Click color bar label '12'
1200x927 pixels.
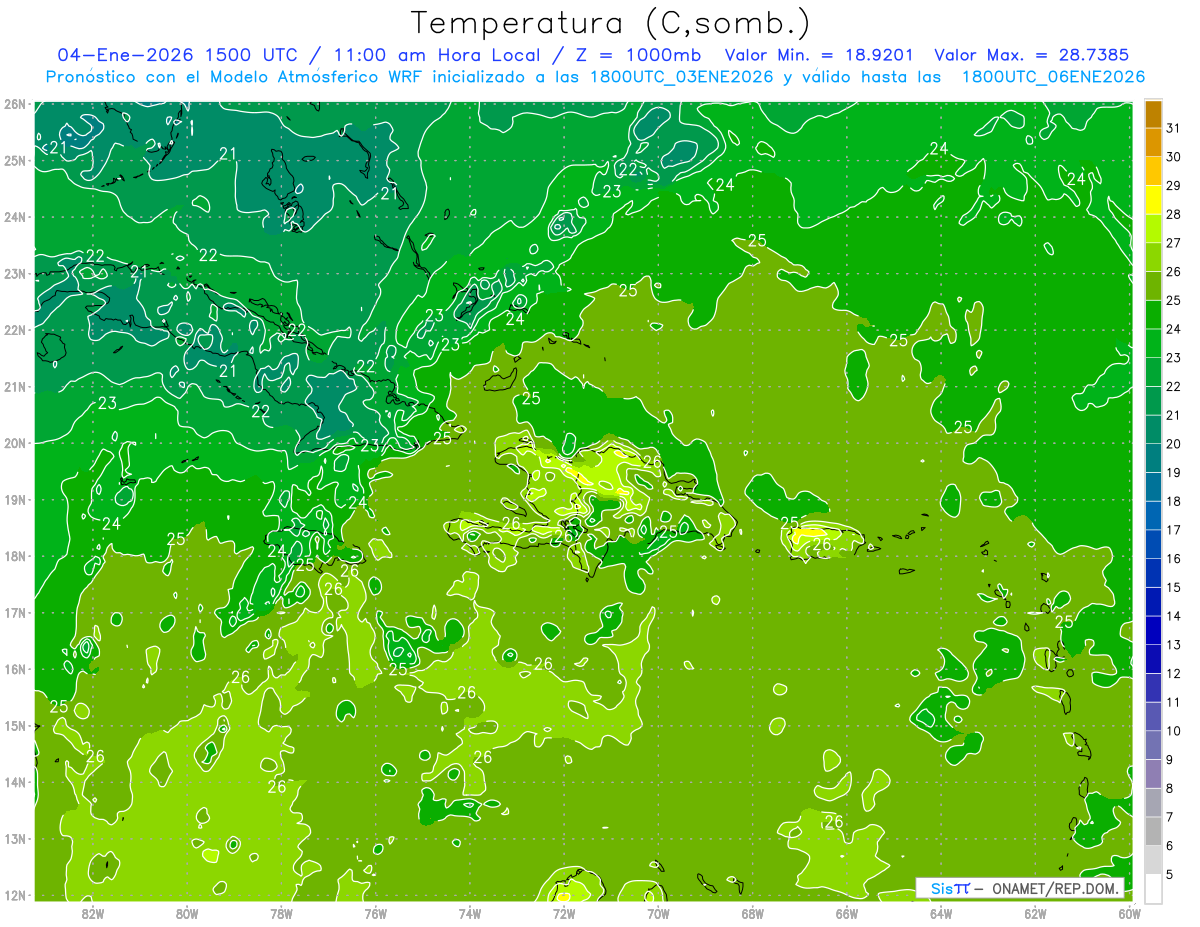pos(1174,673)
